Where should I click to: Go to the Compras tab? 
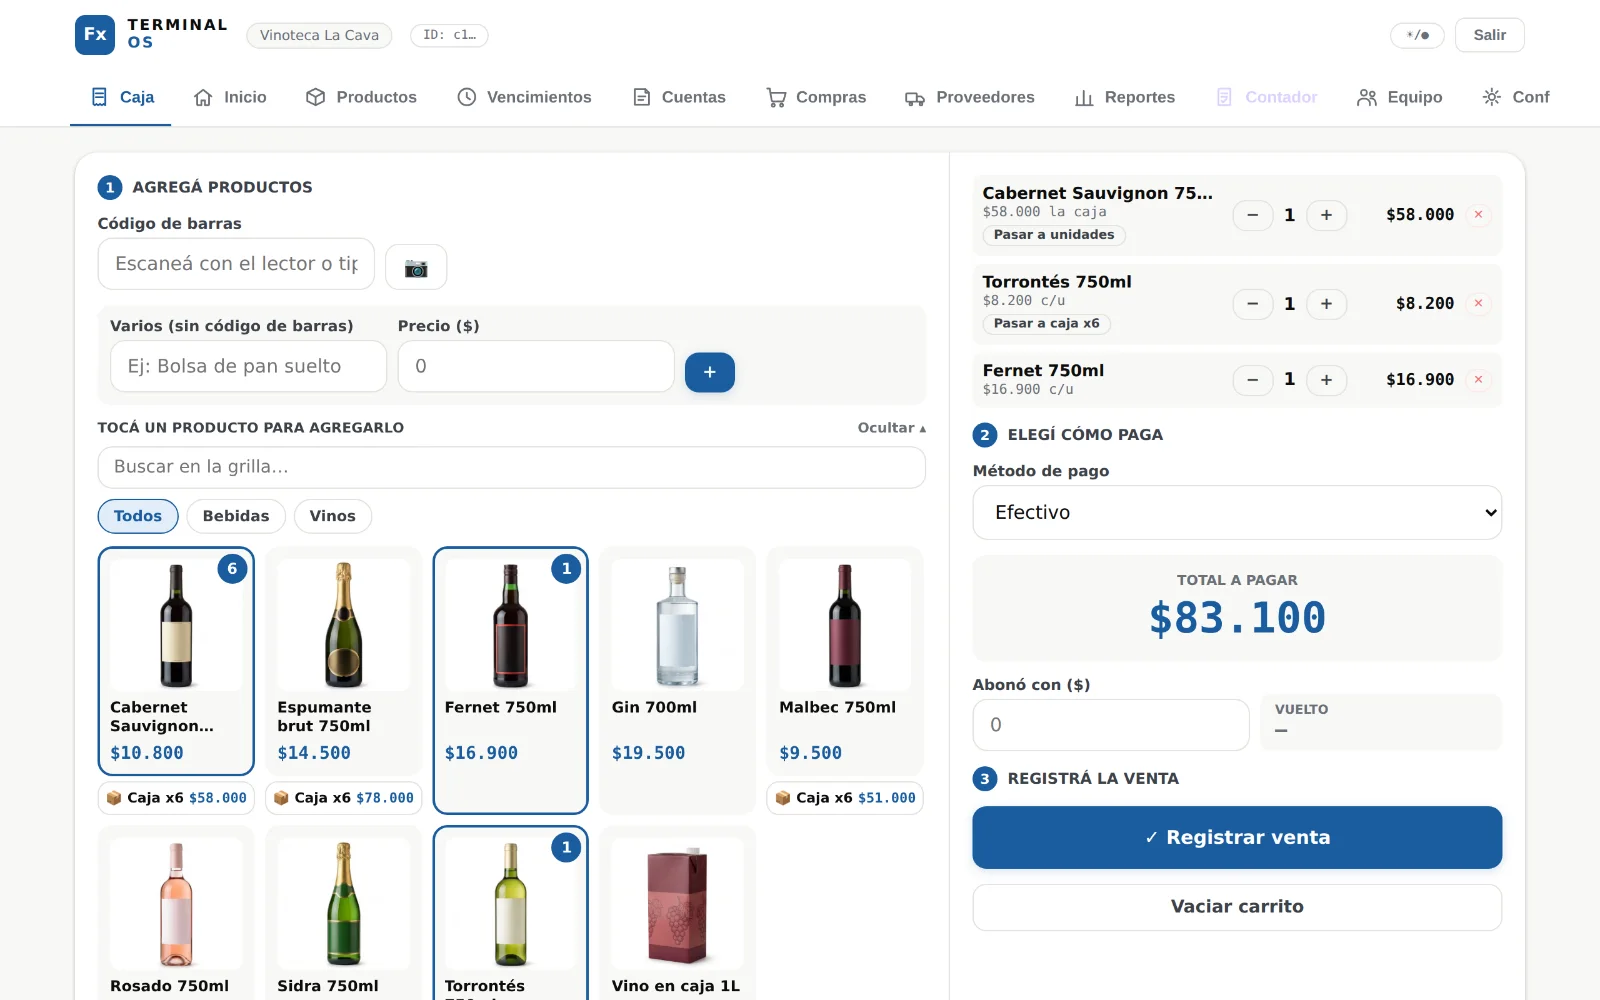click(x=816, y=97)
